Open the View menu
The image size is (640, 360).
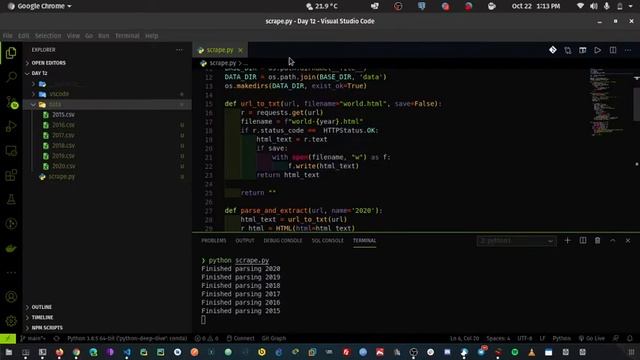(x=73, y=36)
